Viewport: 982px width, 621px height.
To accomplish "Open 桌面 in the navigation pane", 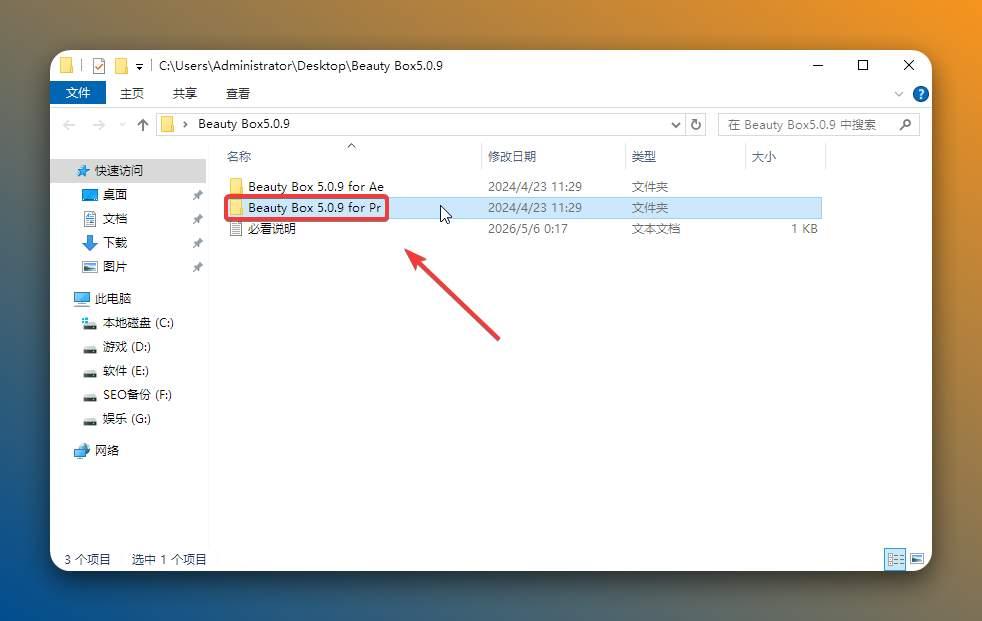I will click(x=115, y=195).
